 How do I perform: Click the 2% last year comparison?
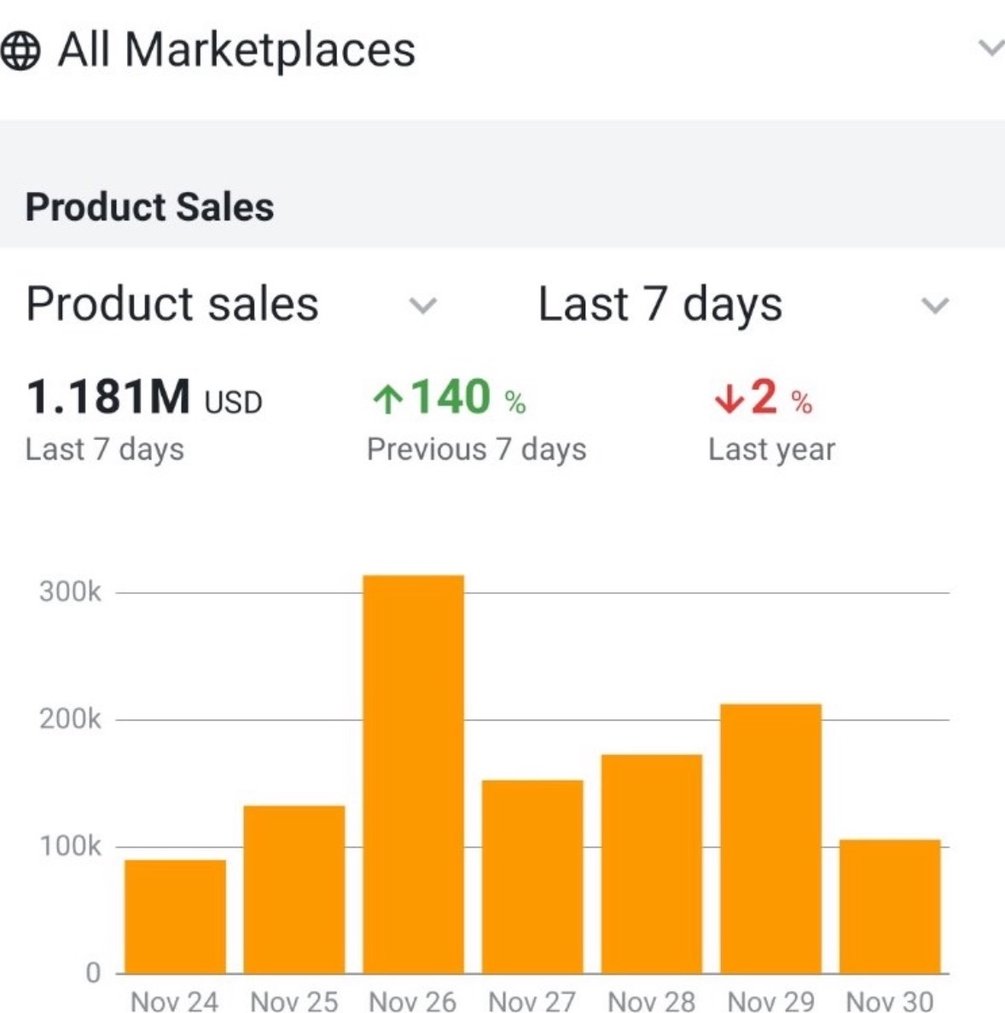(x=772, y=400)
